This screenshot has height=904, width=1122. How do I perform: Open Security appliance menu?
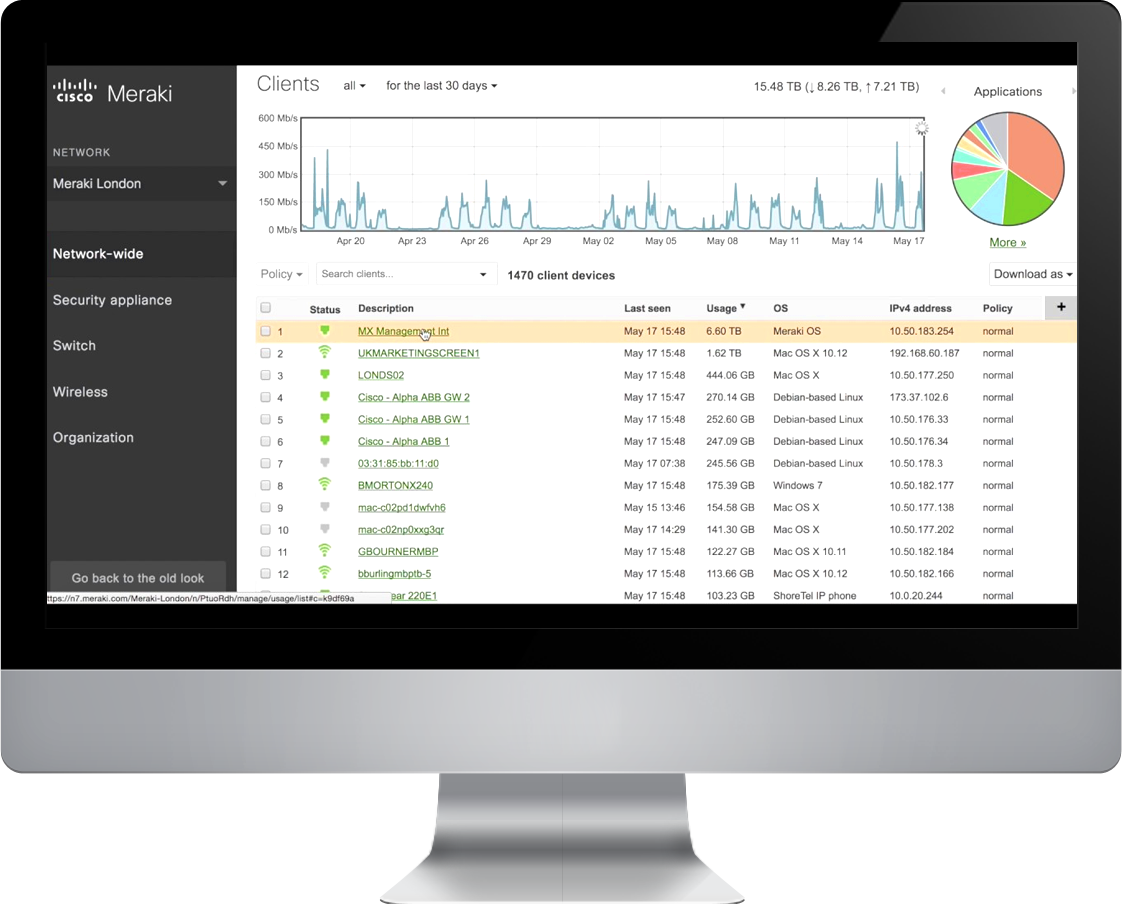coord(112,300)
